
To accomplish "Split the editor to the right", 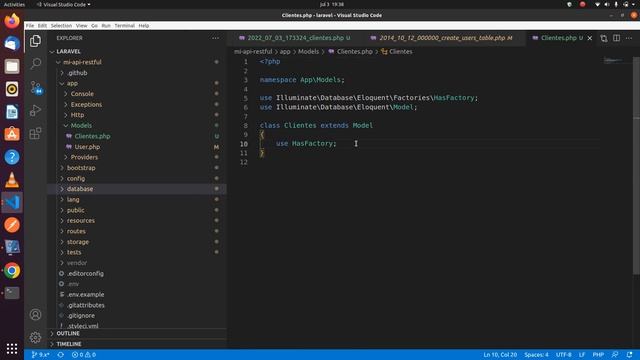I will [616, 38].
